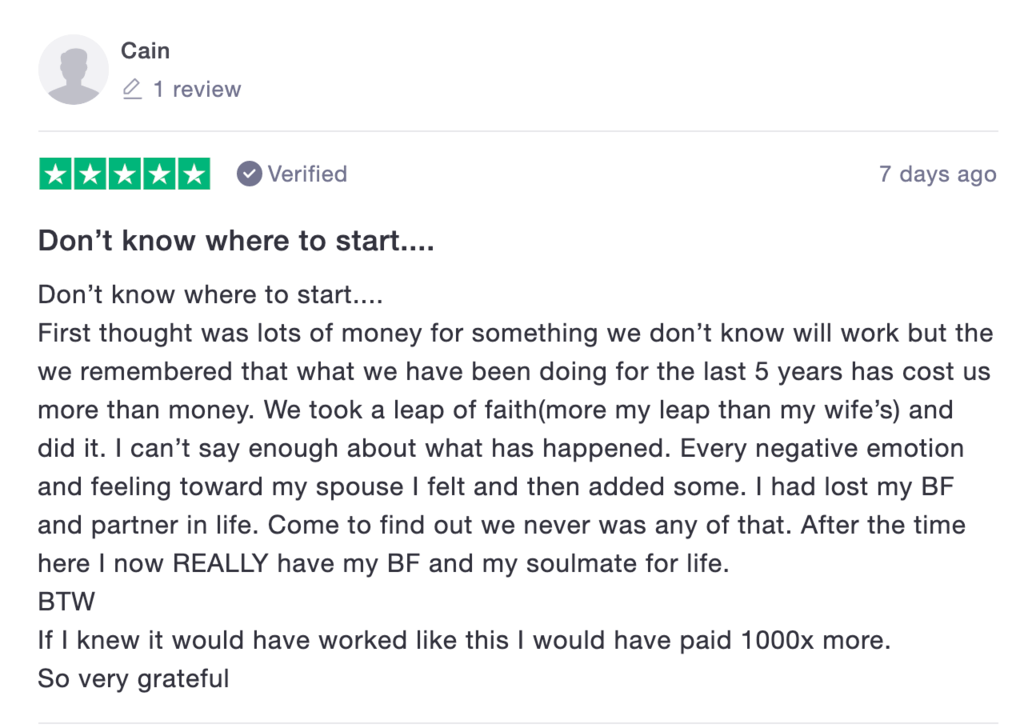Click the "So very grateful" closing line

pyautogui.click(x=133, y=679)
